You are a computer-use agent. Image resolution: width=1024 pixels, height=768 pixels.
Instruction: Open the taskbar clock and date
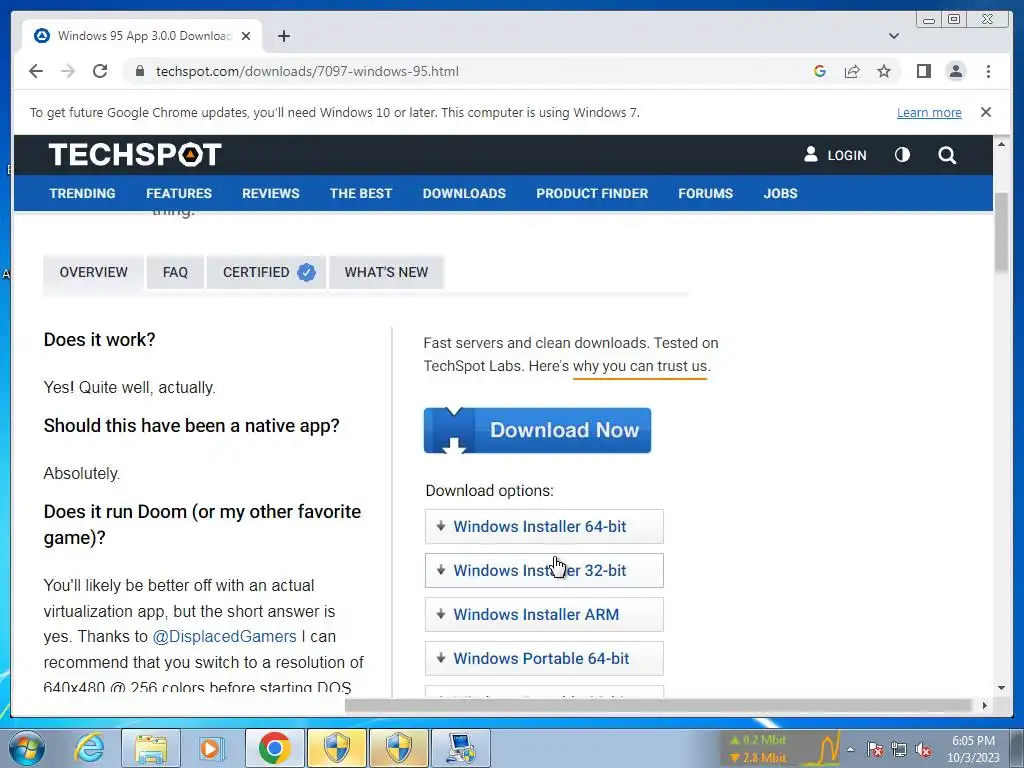pyautogui.click(x=973, y=749)
